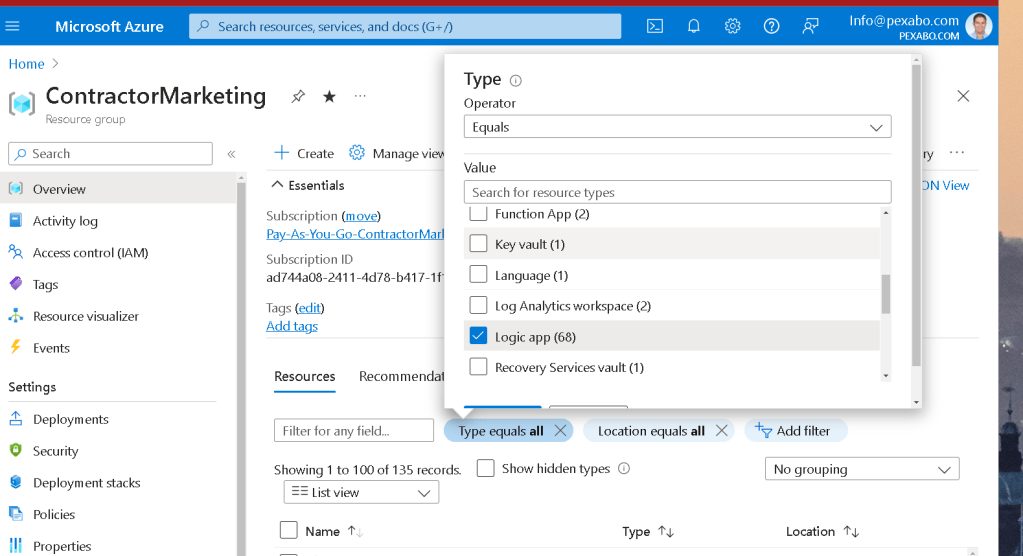Open the List view dropdown
Screen dimensions: 1023x556
tap(361, 492)
